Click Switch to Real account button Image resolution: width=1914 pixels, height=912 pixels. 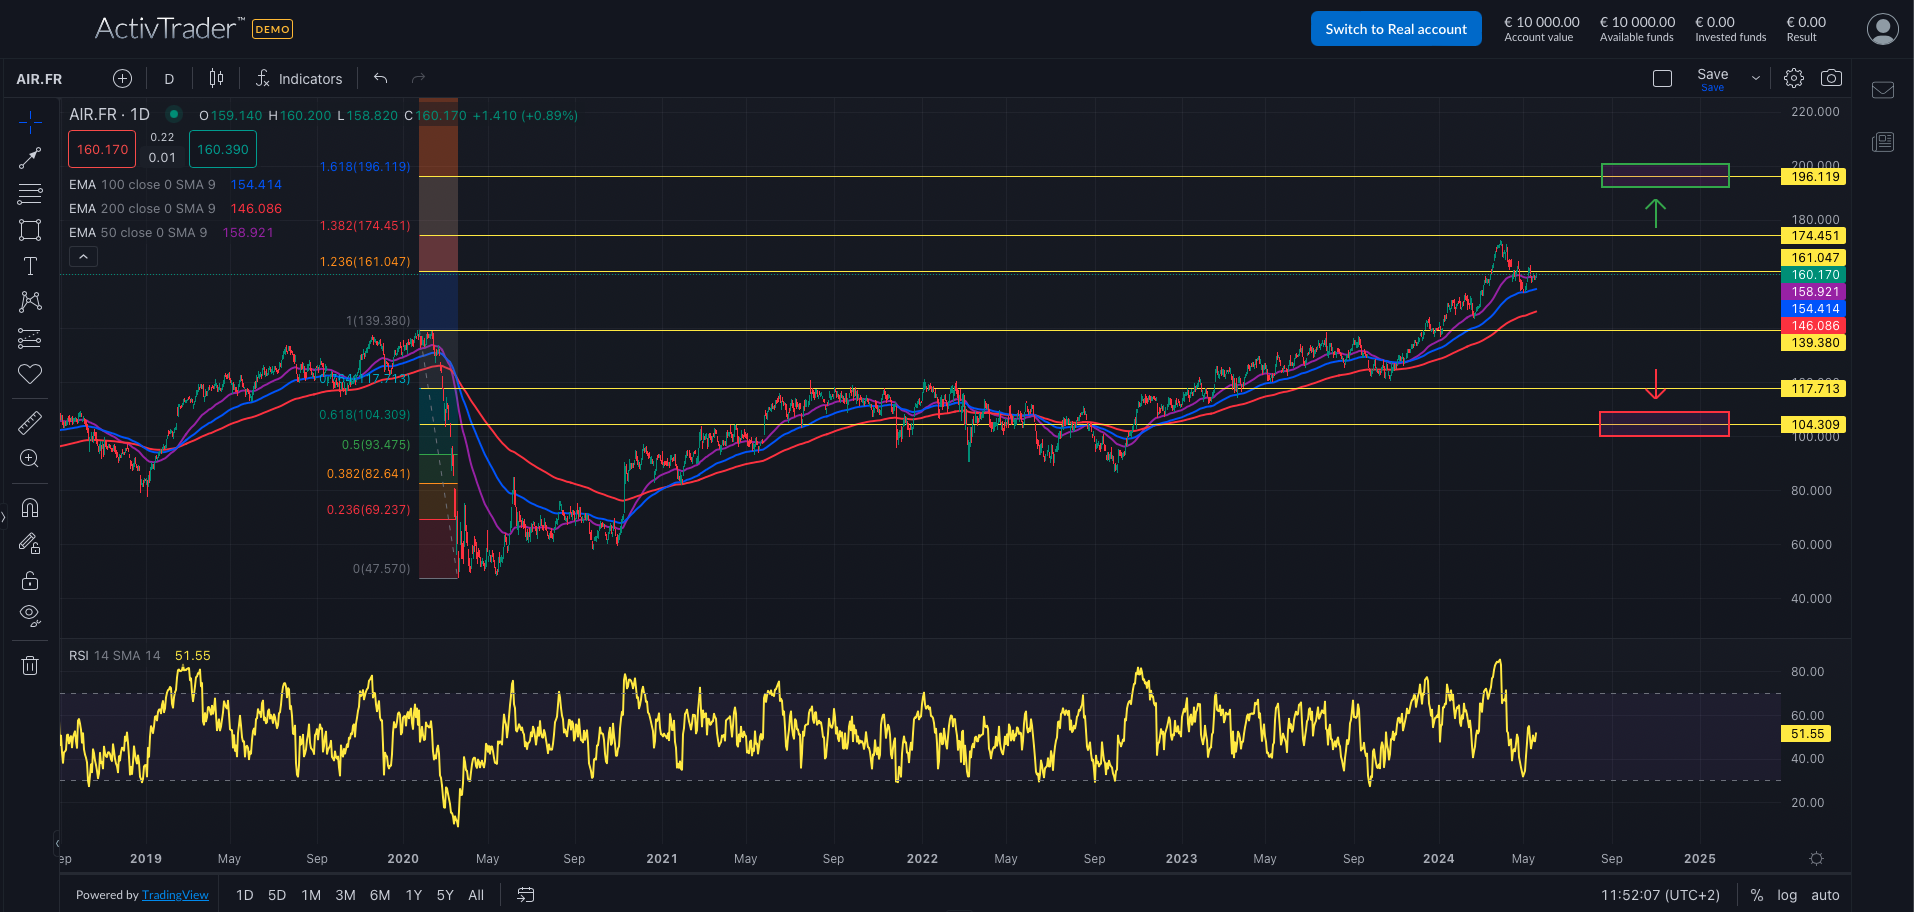click(x=1396, y=29)
